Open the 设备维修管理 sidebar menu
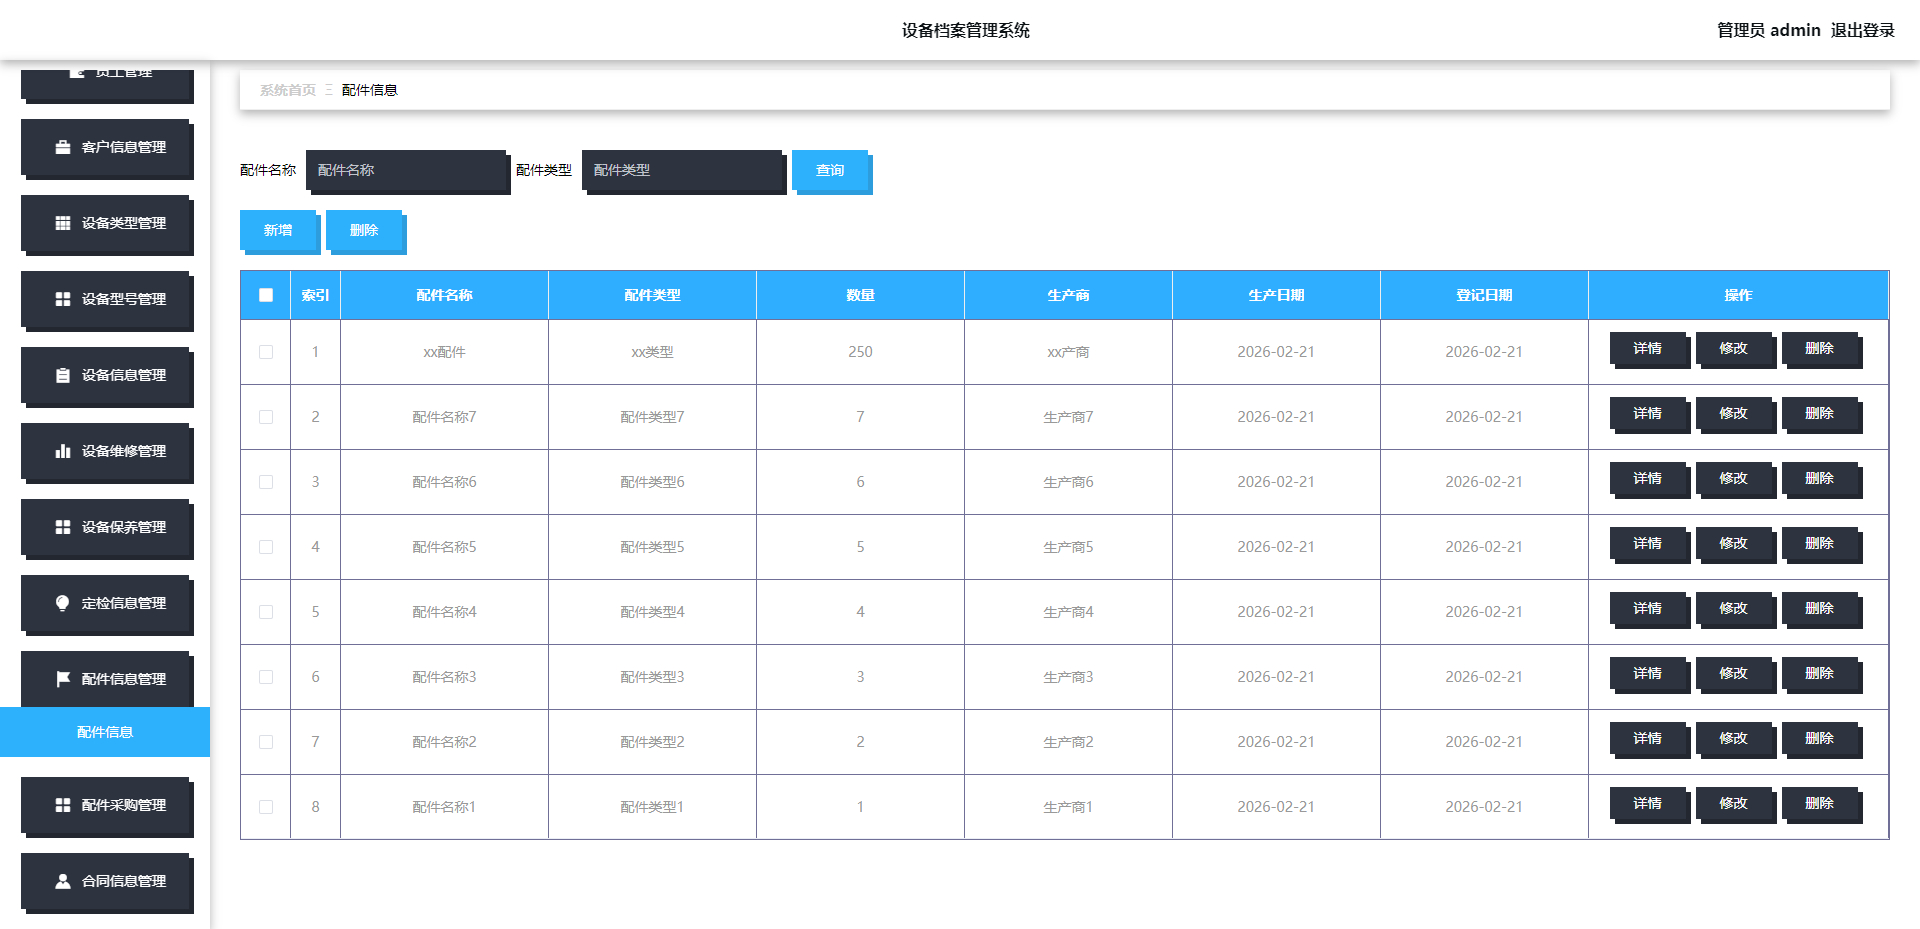Screen dimensions: 1920x929 pyautogui.click(x=107, y=452)
